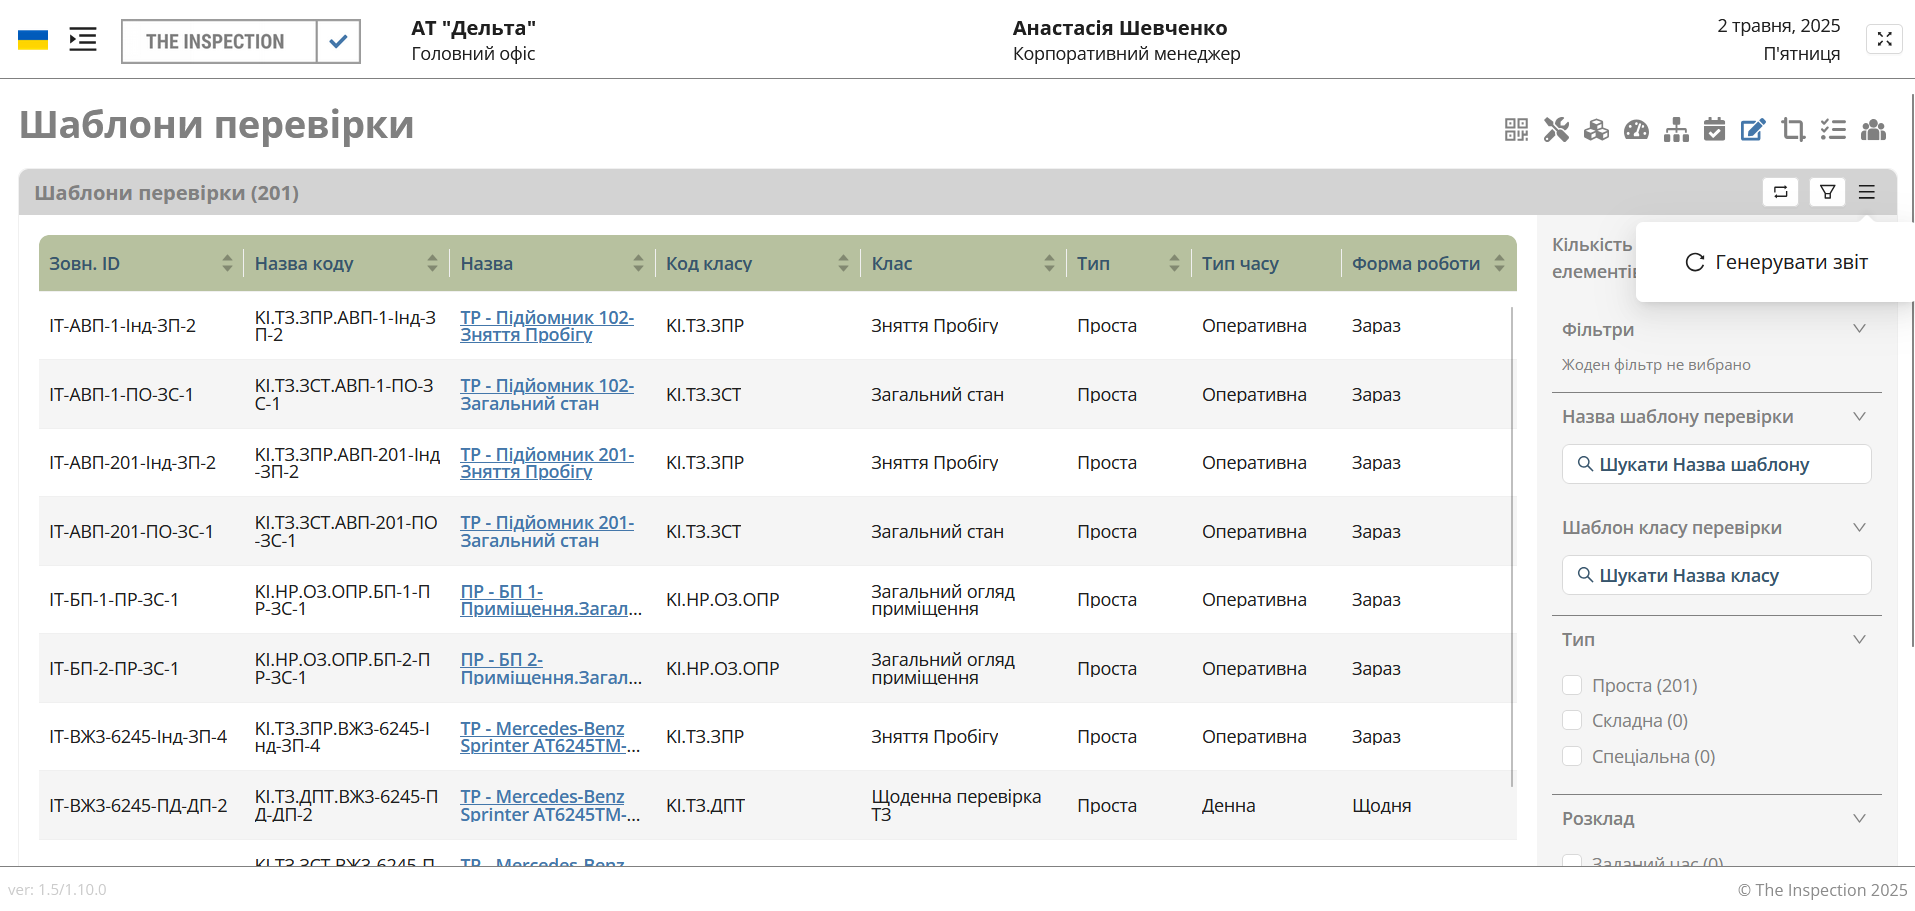Viewport: 1915px width, 911px height.
Task: Select Генерувати звіт from the menu
Action: coord(1776,262)
